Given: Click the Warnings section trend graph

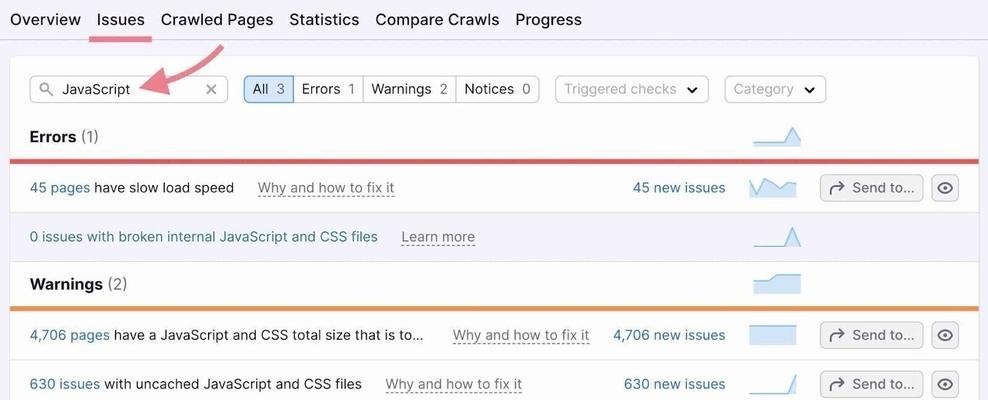Looking at the screenshot, I should pyautogui.click(x=777, y=284).
